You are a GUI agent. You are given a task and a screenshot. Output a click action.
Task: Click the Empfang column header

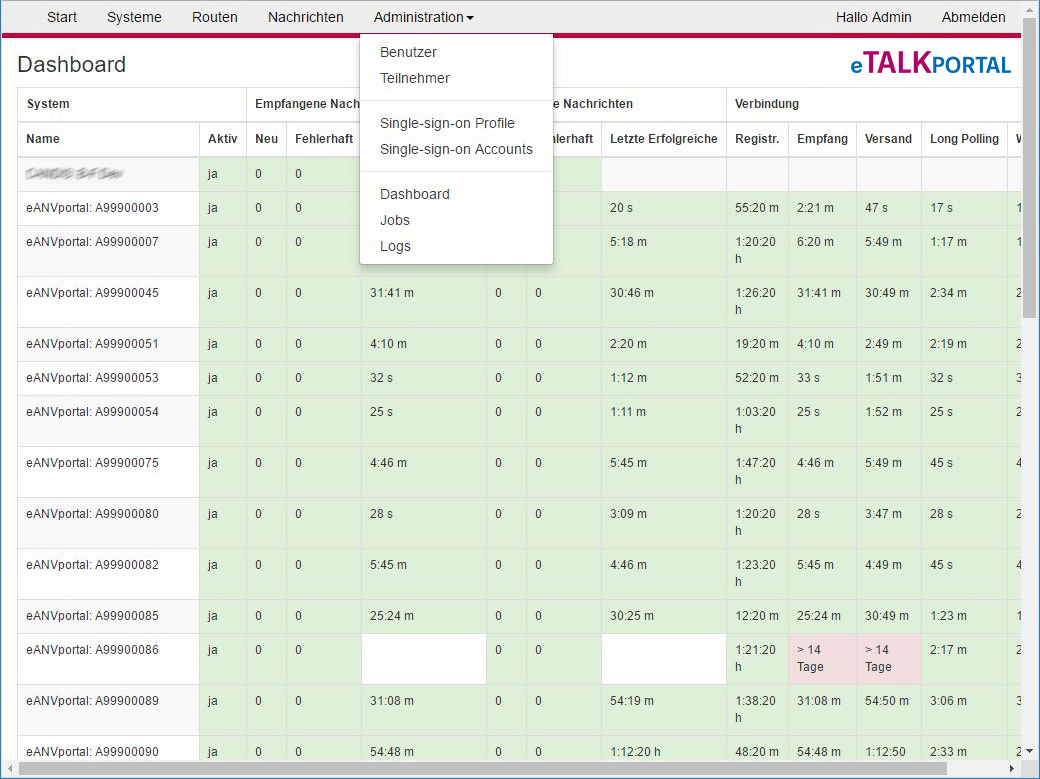coord(822,139)
